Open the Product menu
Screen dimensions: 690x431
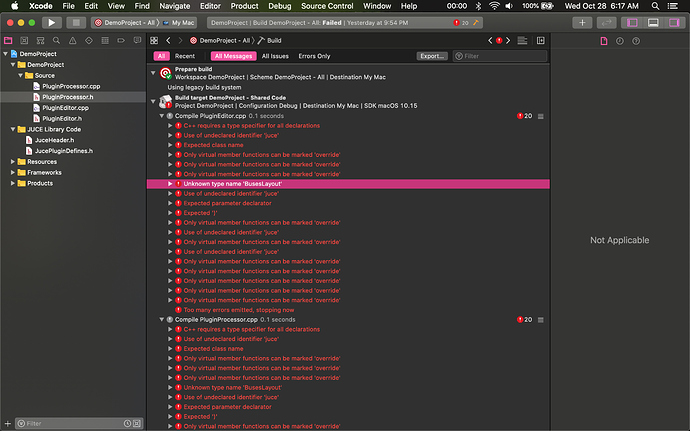coord(244,6)
